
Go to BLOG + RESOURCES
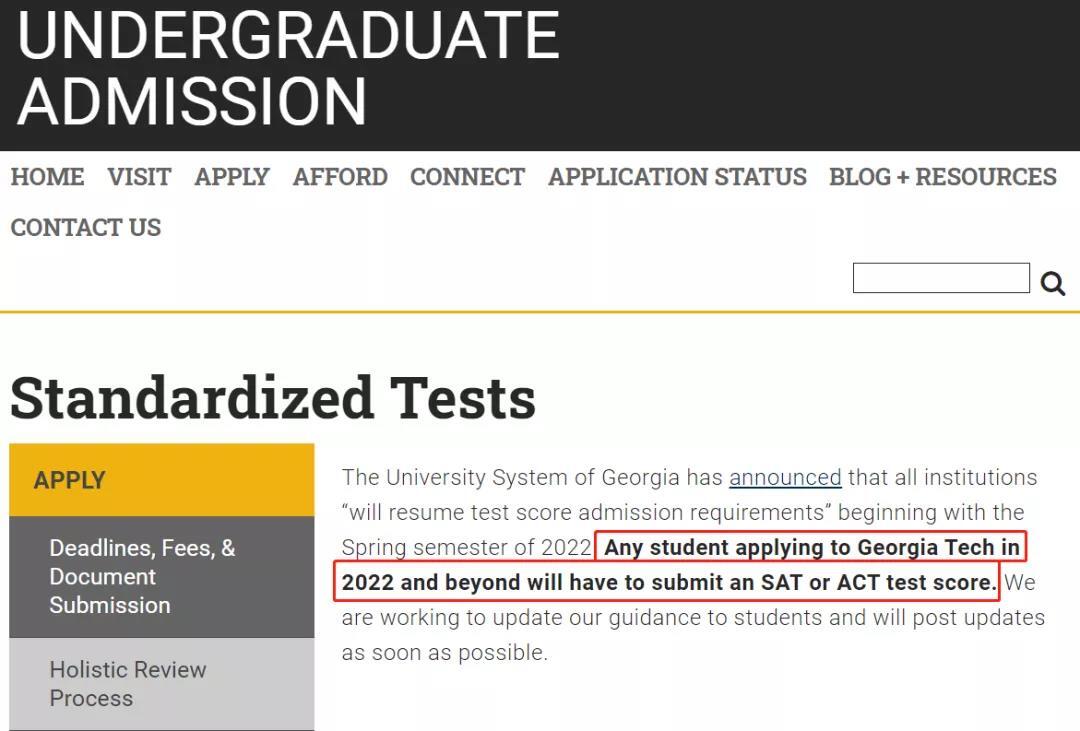point(943,177)
